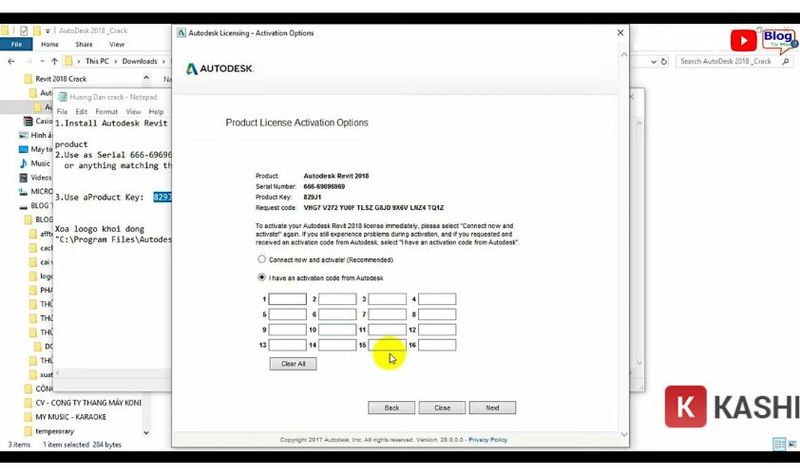Click activation code field 12

click(437, 330)
